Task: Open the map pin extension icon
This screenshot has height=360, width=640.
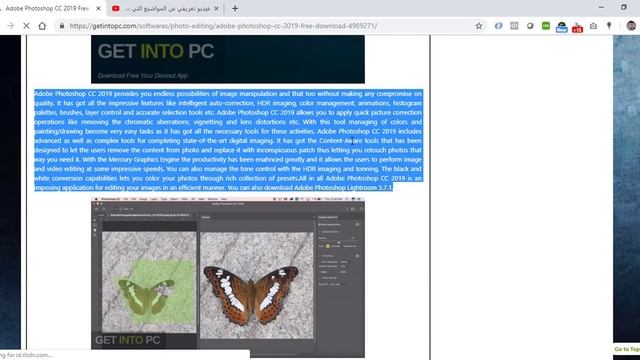Action: coord(609,26)
